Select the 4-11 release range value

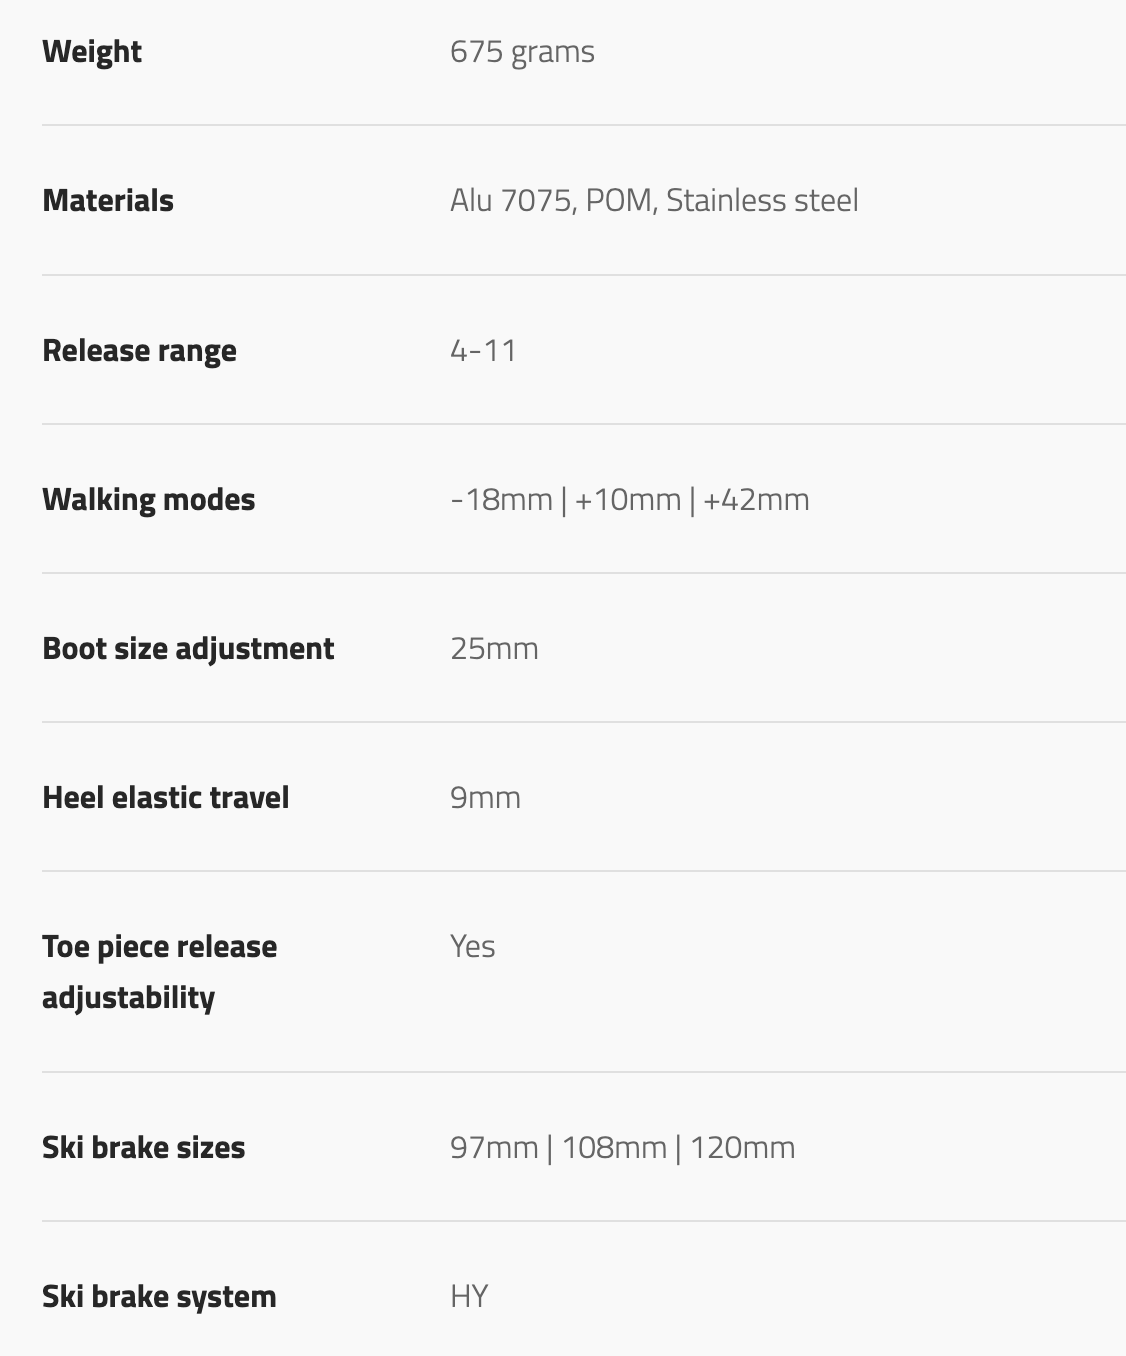pos(483,351)
